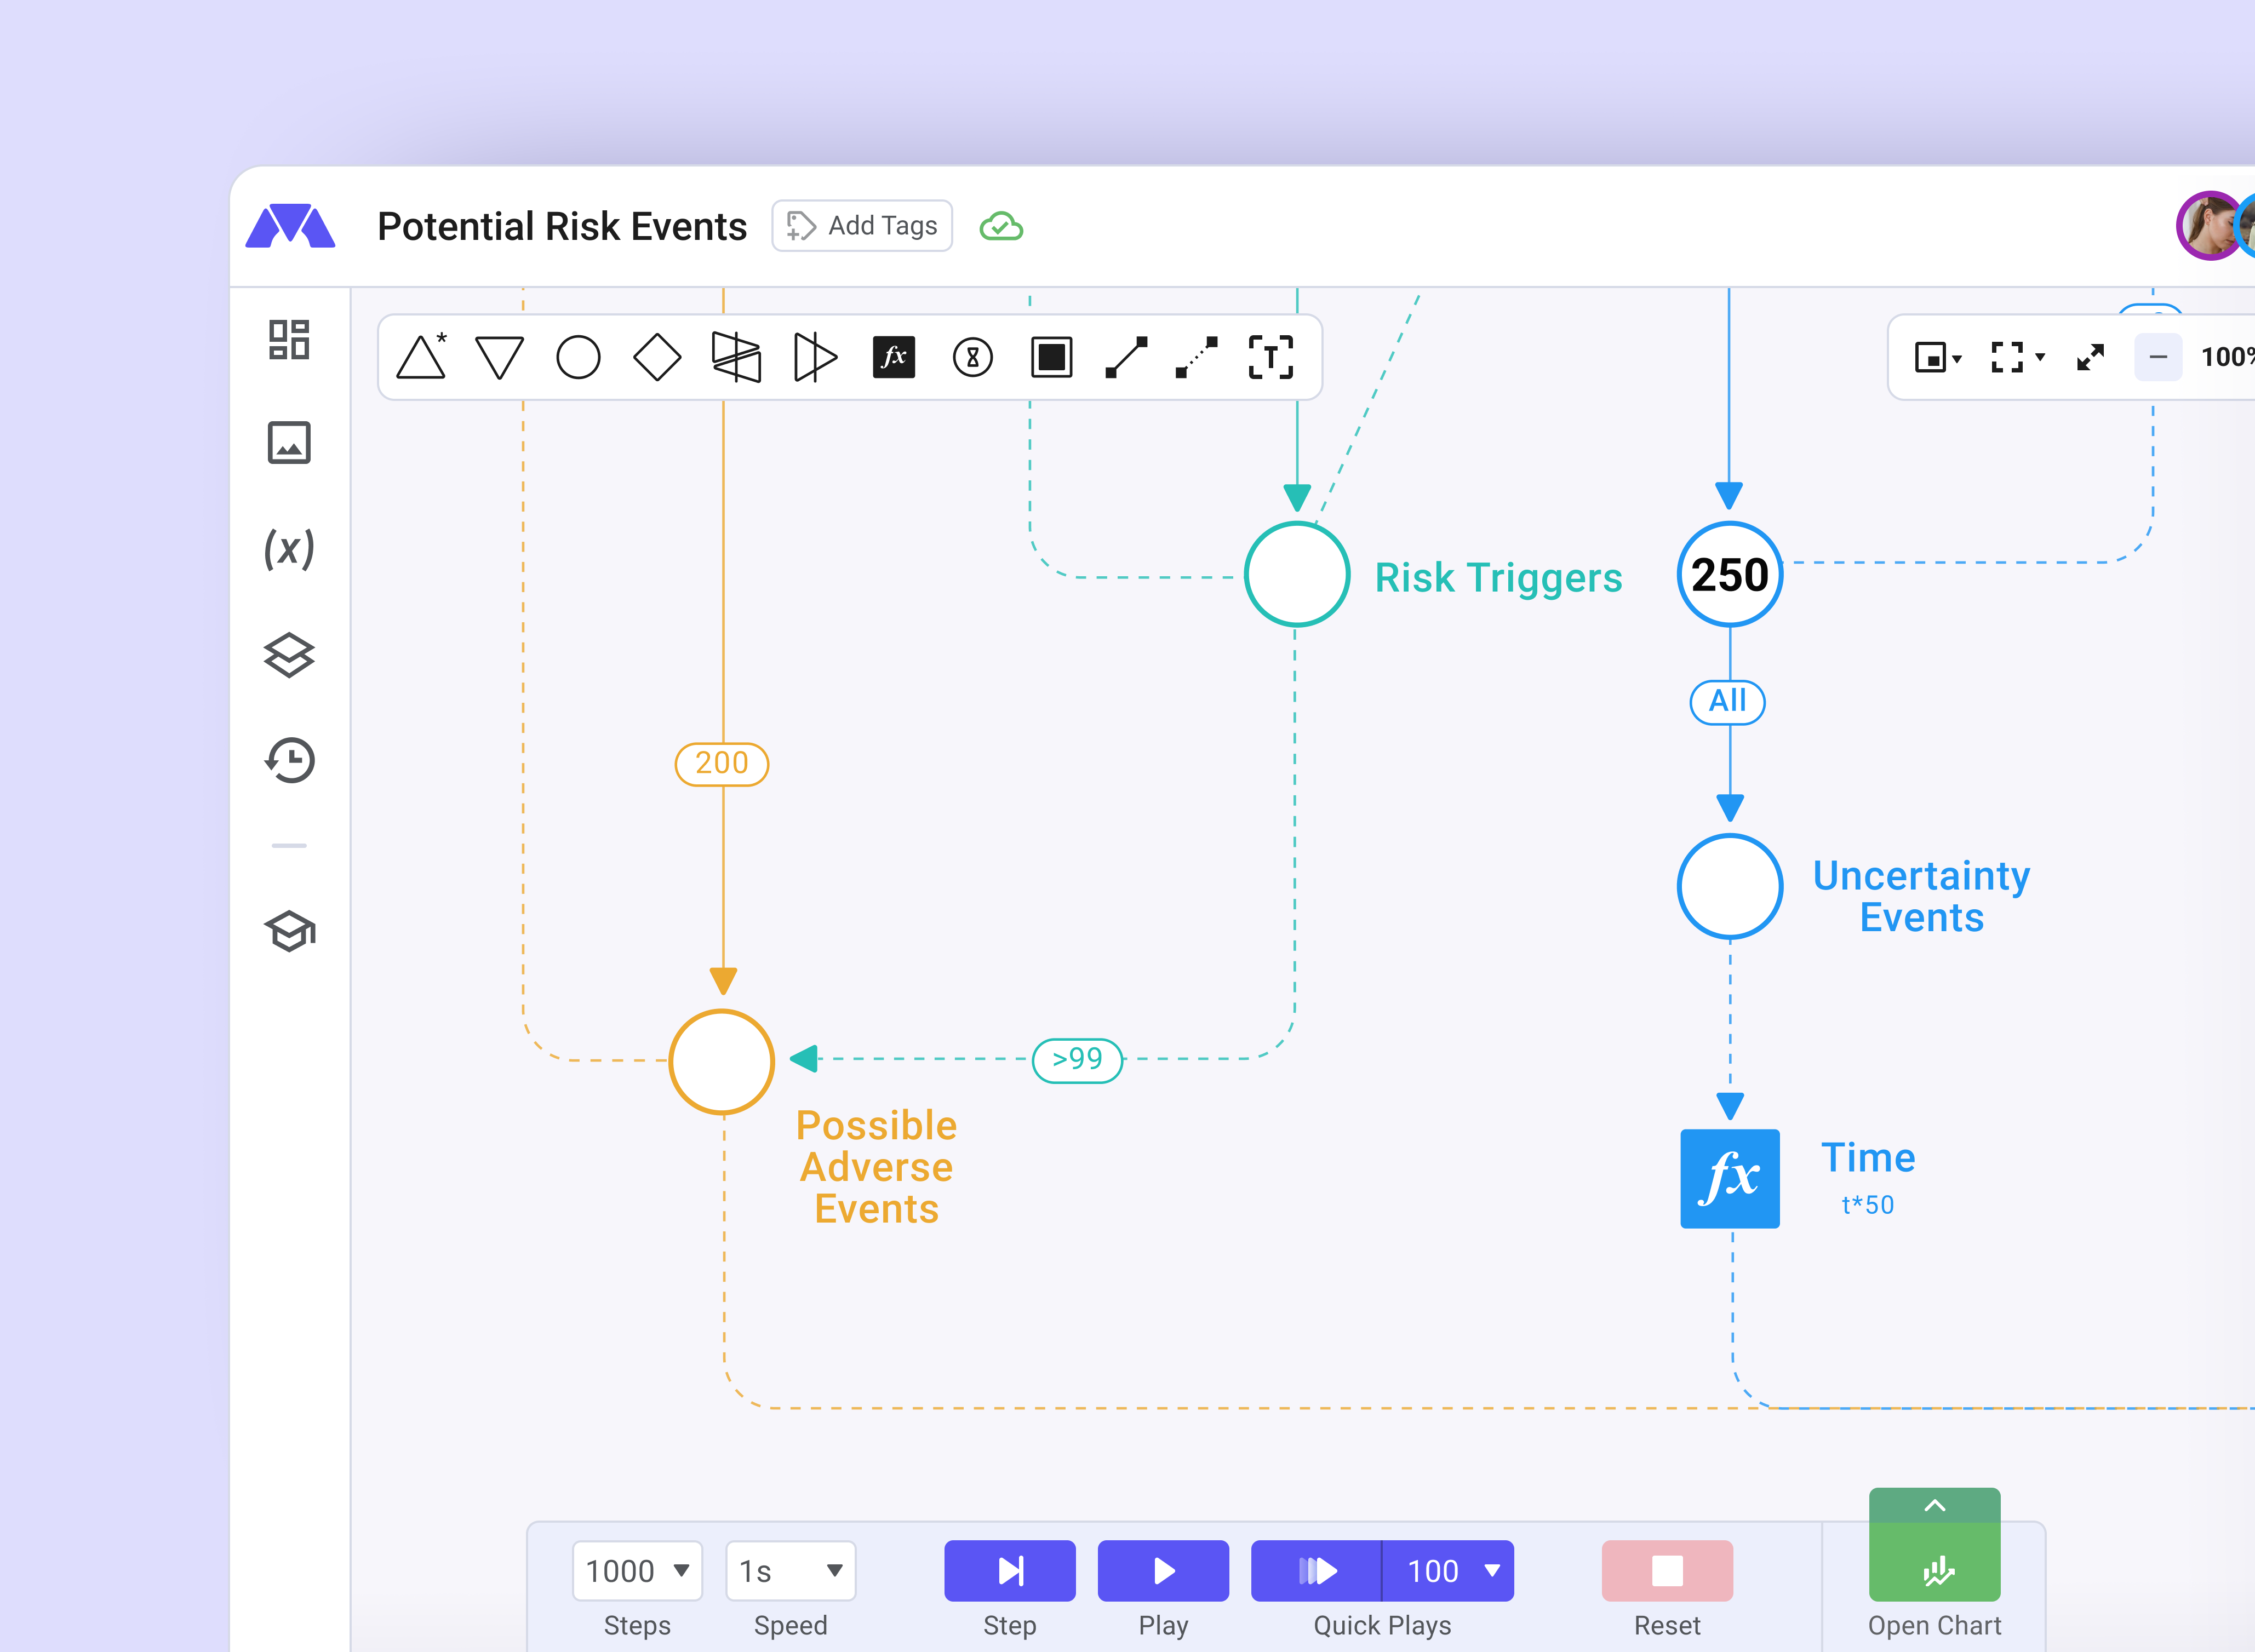The height and width of the screenshot is (1652, 2255).
Task: Open the variables (x) sidebar icon
Action: click(289, 549)
